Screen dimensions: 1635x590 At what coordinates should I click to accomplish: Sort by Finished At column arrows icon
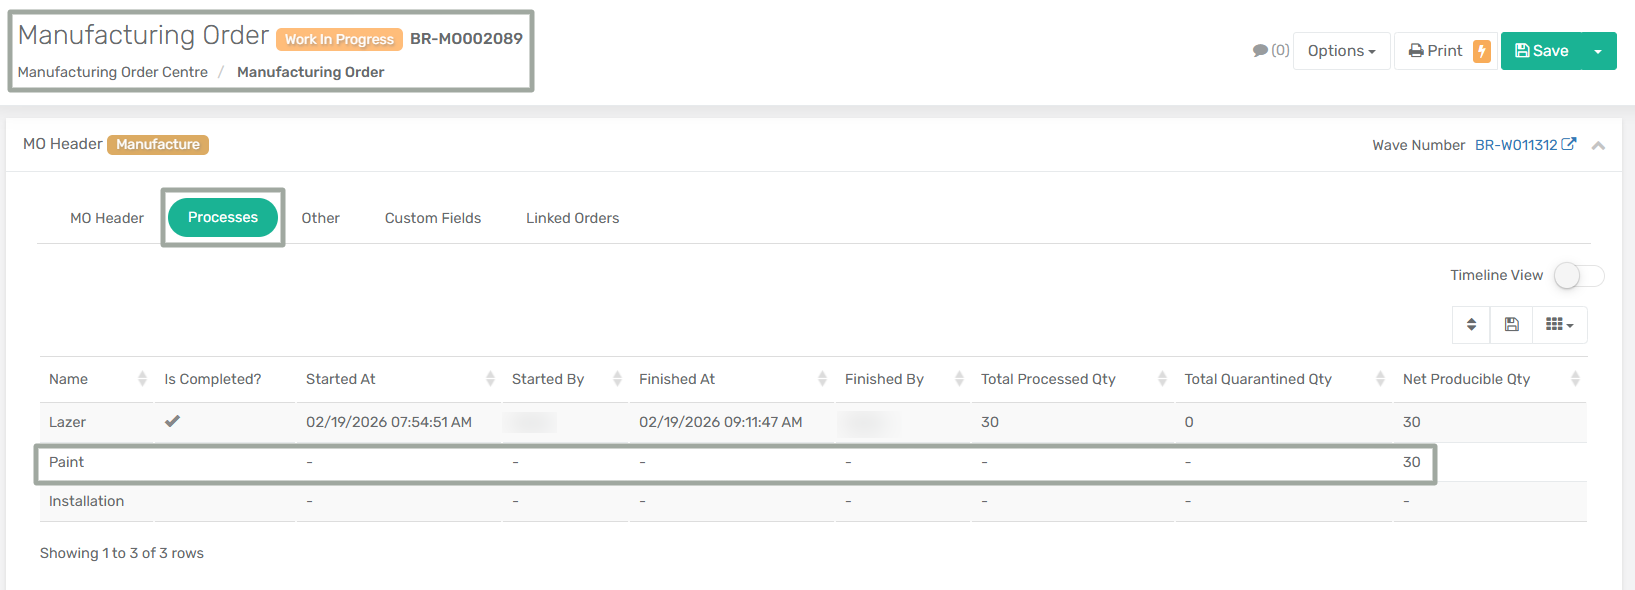click(822, 379)
